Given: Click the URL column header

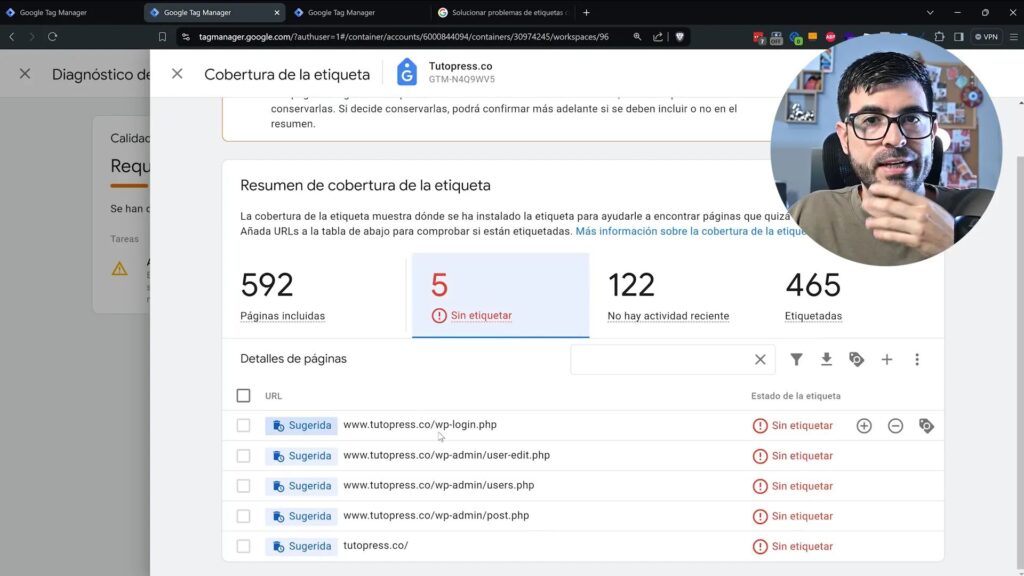Looking at the screenshot, I should [x=273, y=396].
